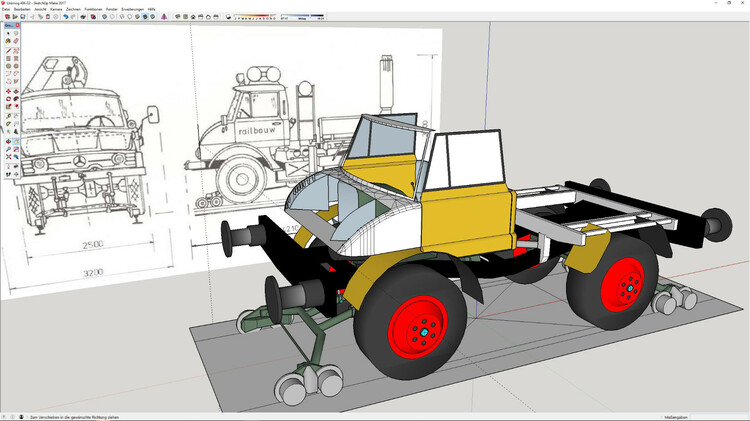Open the Datei menu
The height and width of the screenshot is (421, 750).
click(7, 8)
